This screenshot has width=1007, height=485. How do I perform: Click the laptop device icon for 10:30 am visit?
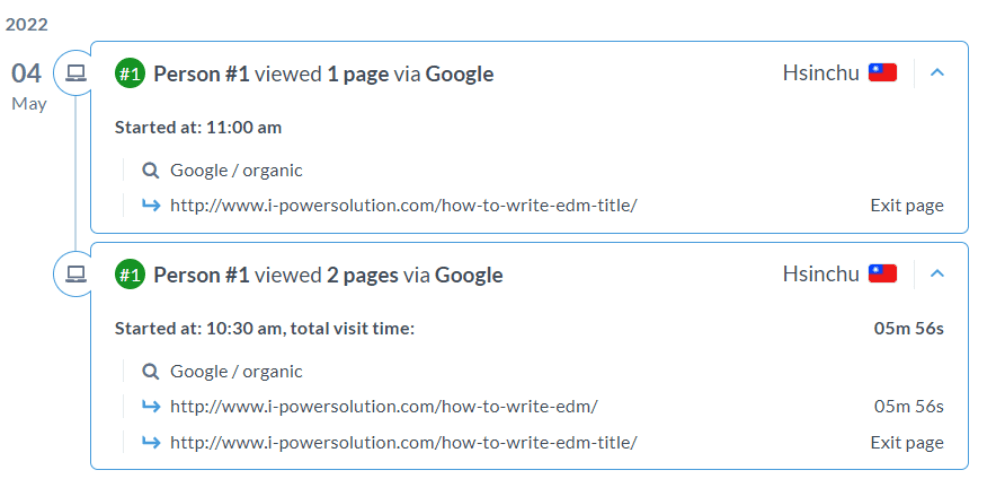pyautogui.click(x=76, y=275)
